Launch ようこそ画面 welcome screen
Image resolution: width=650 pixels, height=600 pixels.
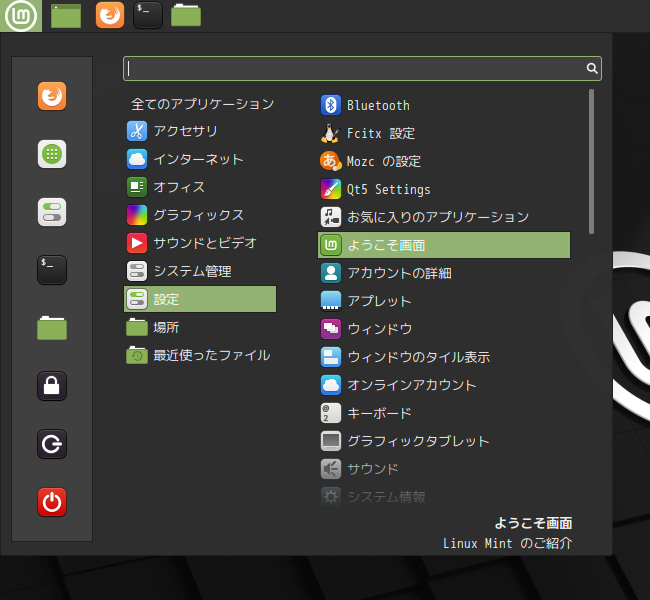(444, 245)
